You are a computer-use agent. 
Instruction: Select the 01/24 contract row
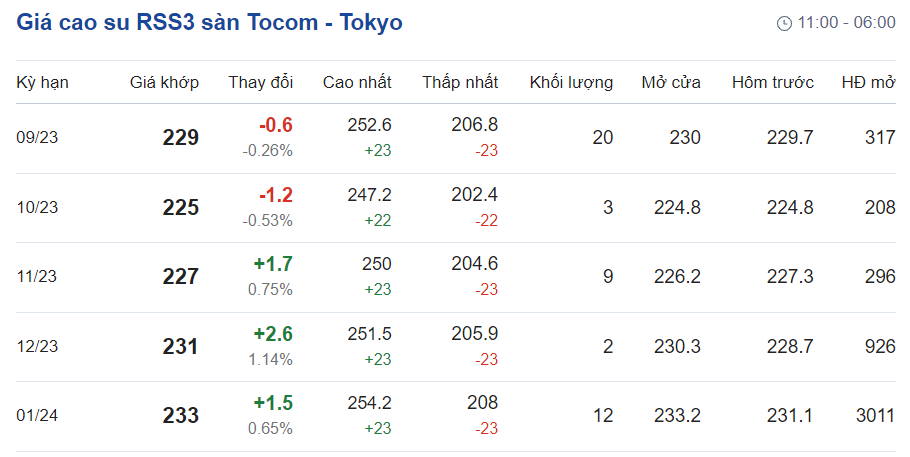click(x=38, y=415)
